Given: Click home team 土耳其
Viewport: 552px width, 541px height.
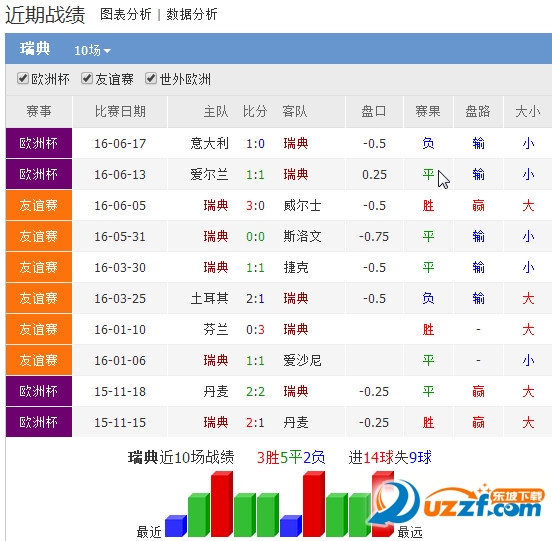Looking at the screenshot, I should [209, 298].
